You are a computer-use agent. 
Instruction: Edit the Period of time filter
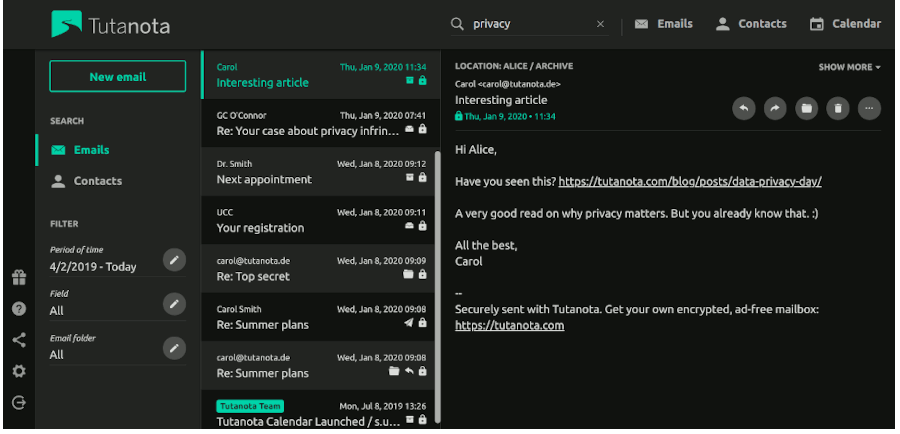coord(174,260)
